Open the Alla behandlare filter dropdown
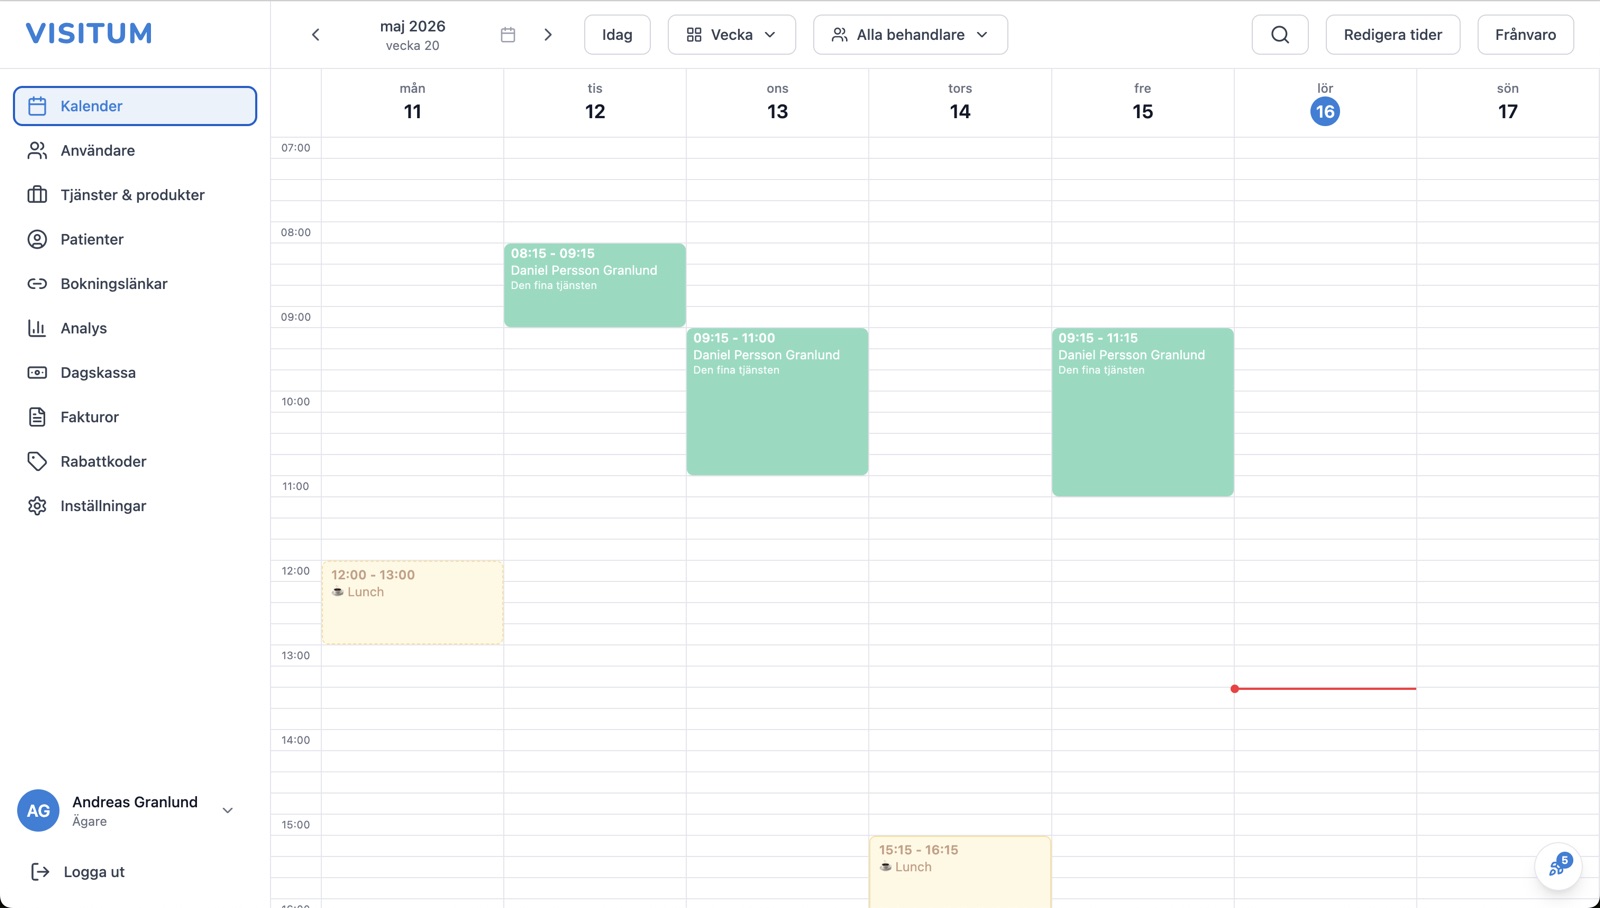Image resolution: width=1600 pixels, height=908 pixels. pyautogui.click(x=910, y=35)
